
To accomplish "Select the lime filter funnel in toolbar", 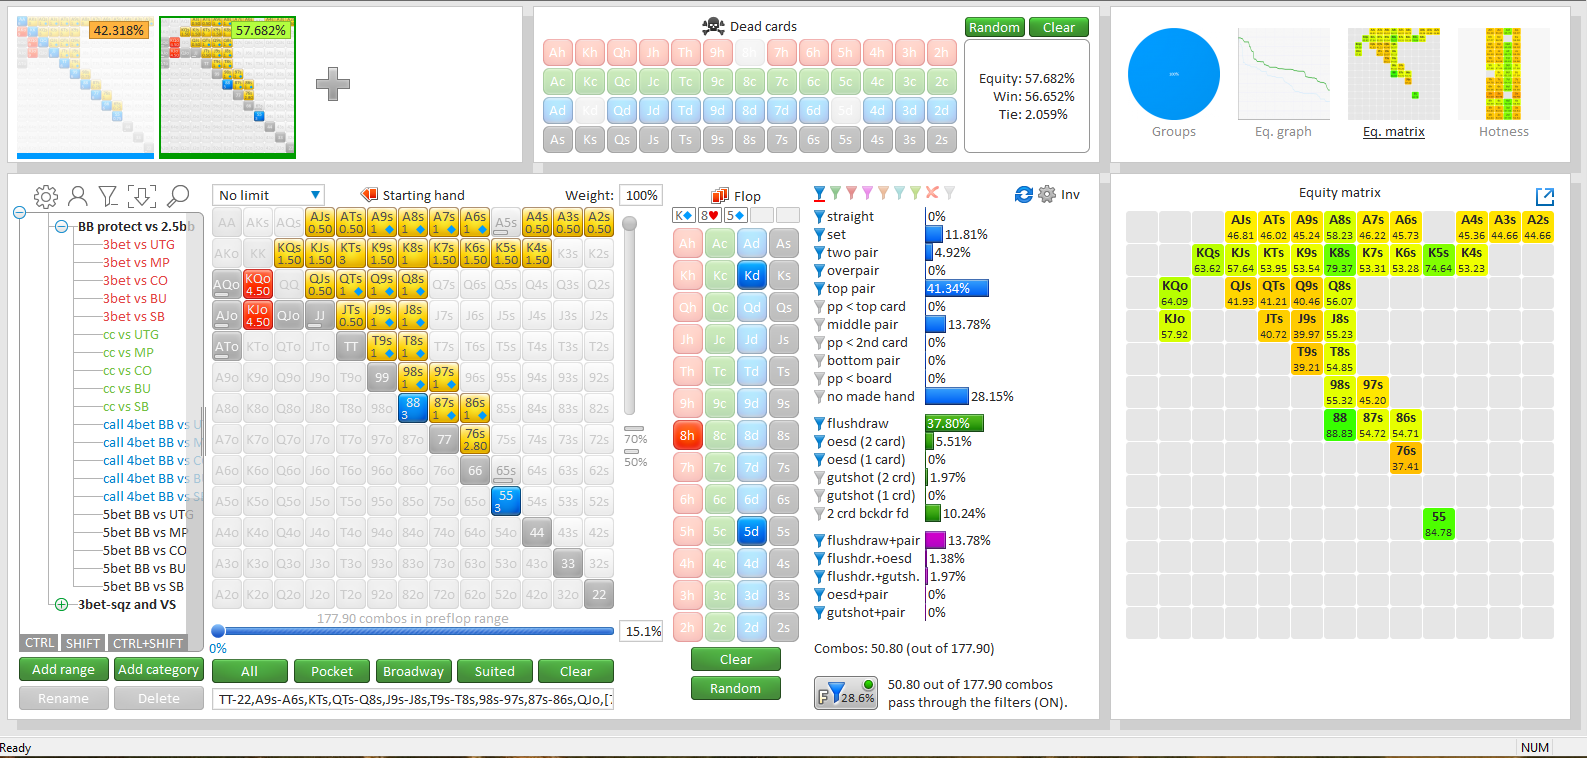I will (916, 193).
